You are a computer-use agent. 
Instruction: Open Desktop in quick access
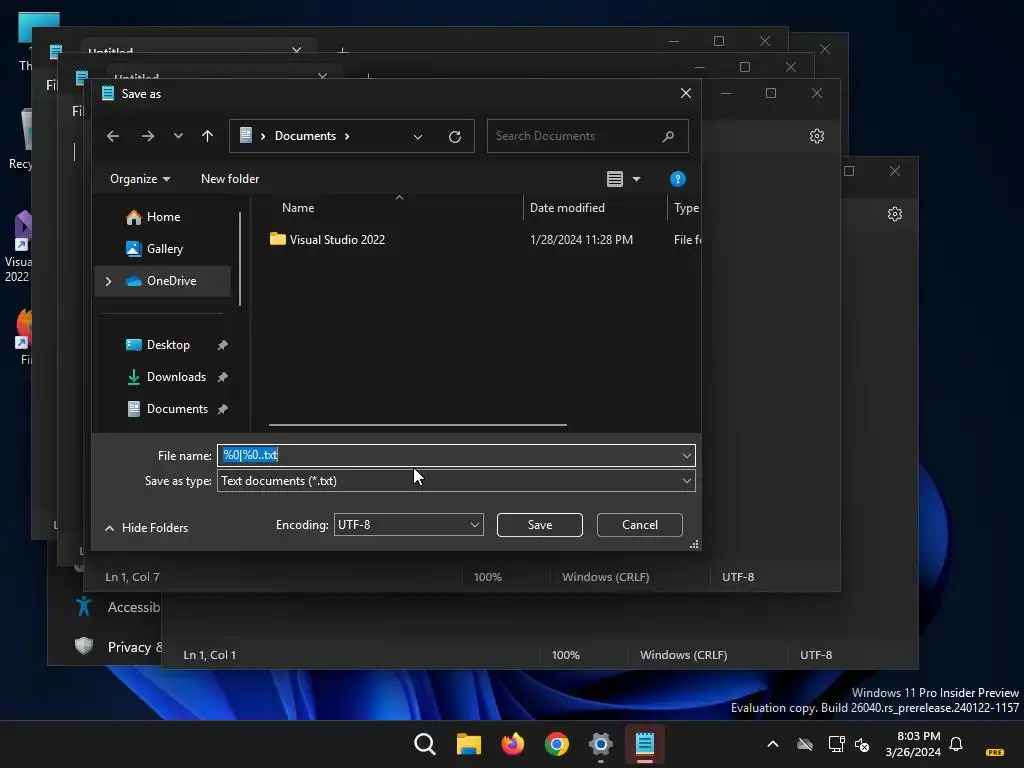[x=168, y=345]
